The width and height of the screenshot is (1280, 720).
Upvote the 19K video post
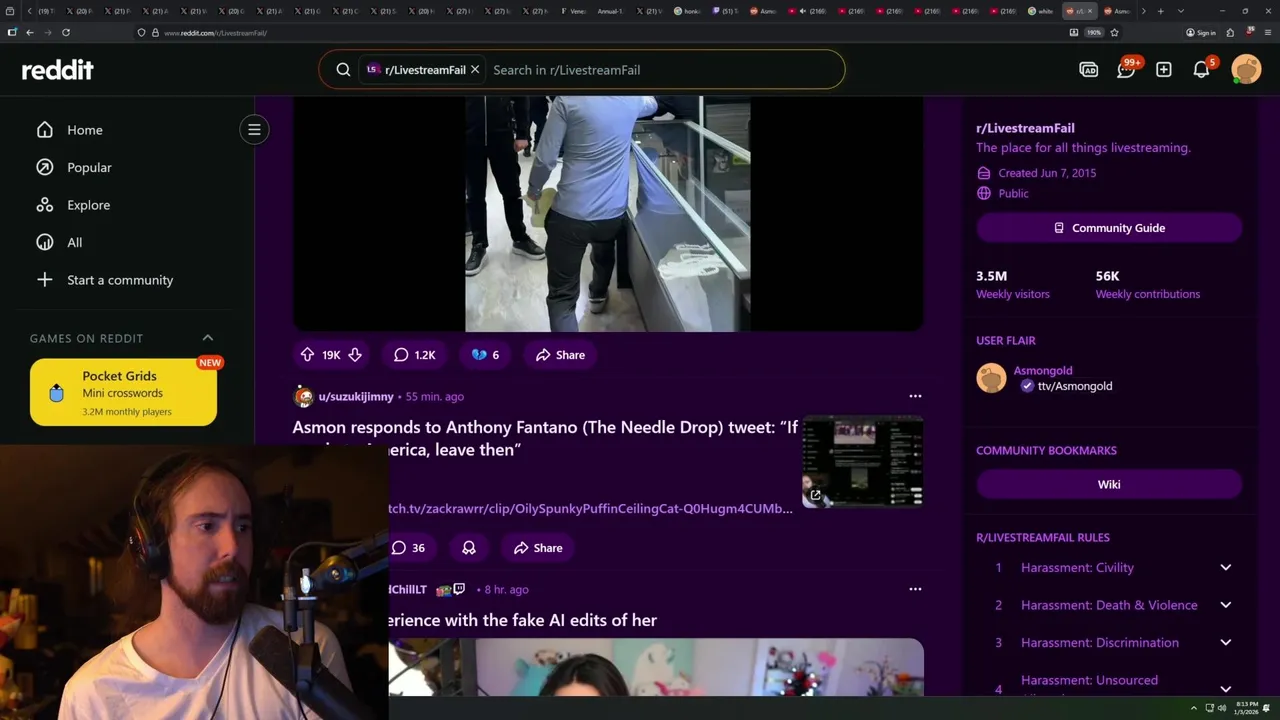tap(307, 355)
